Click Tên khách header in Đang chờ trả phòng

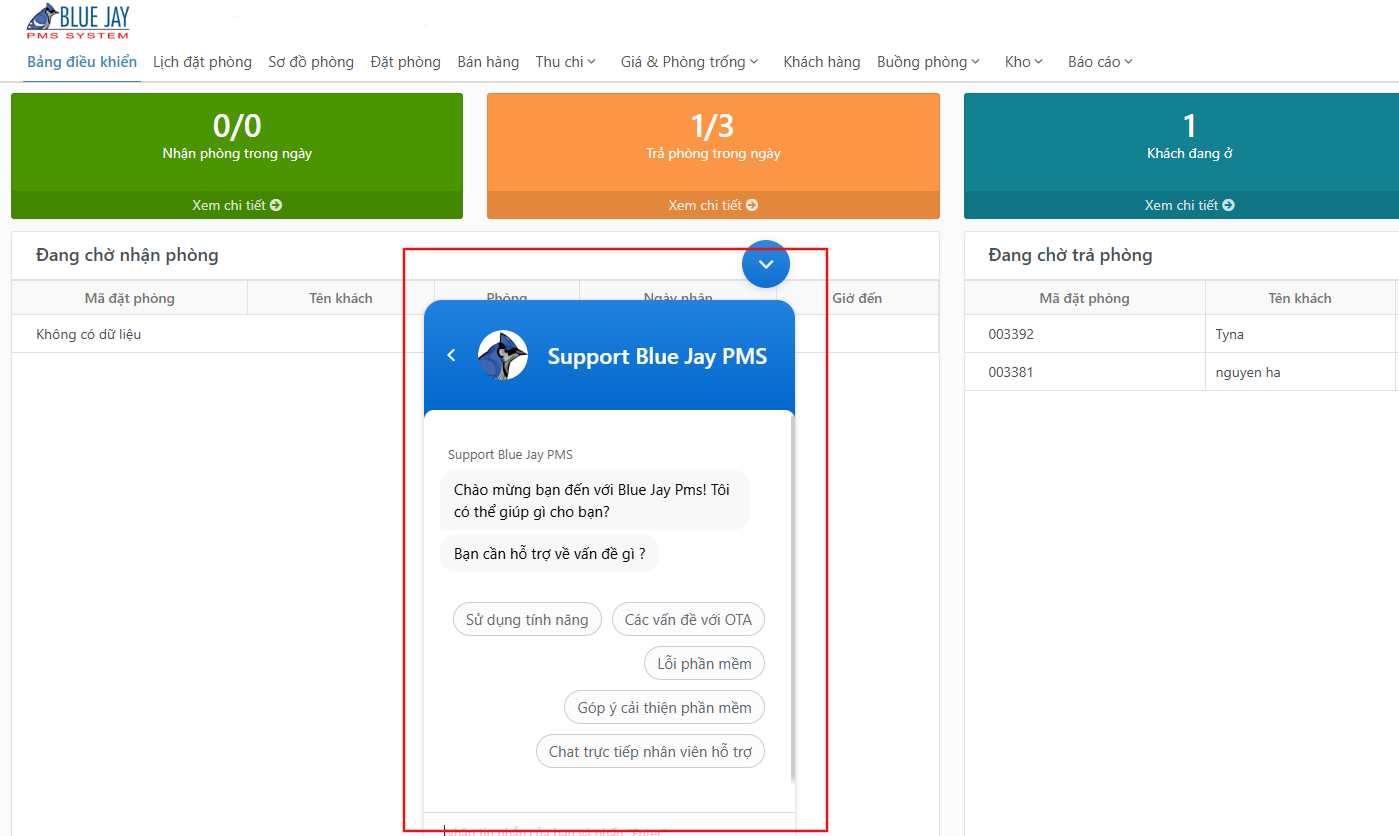coord(1300,298)
